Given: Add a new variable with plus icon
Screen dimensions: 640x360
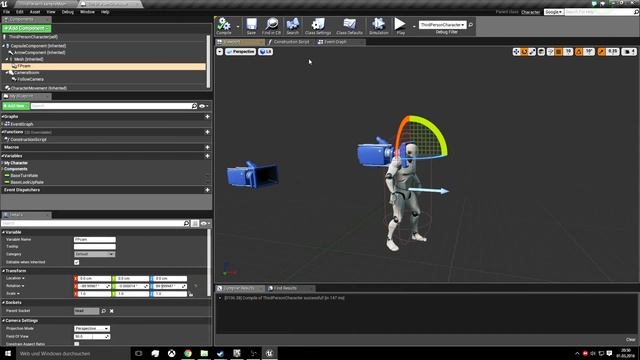Looking at the screenshot, I should (x=207, y=156).
